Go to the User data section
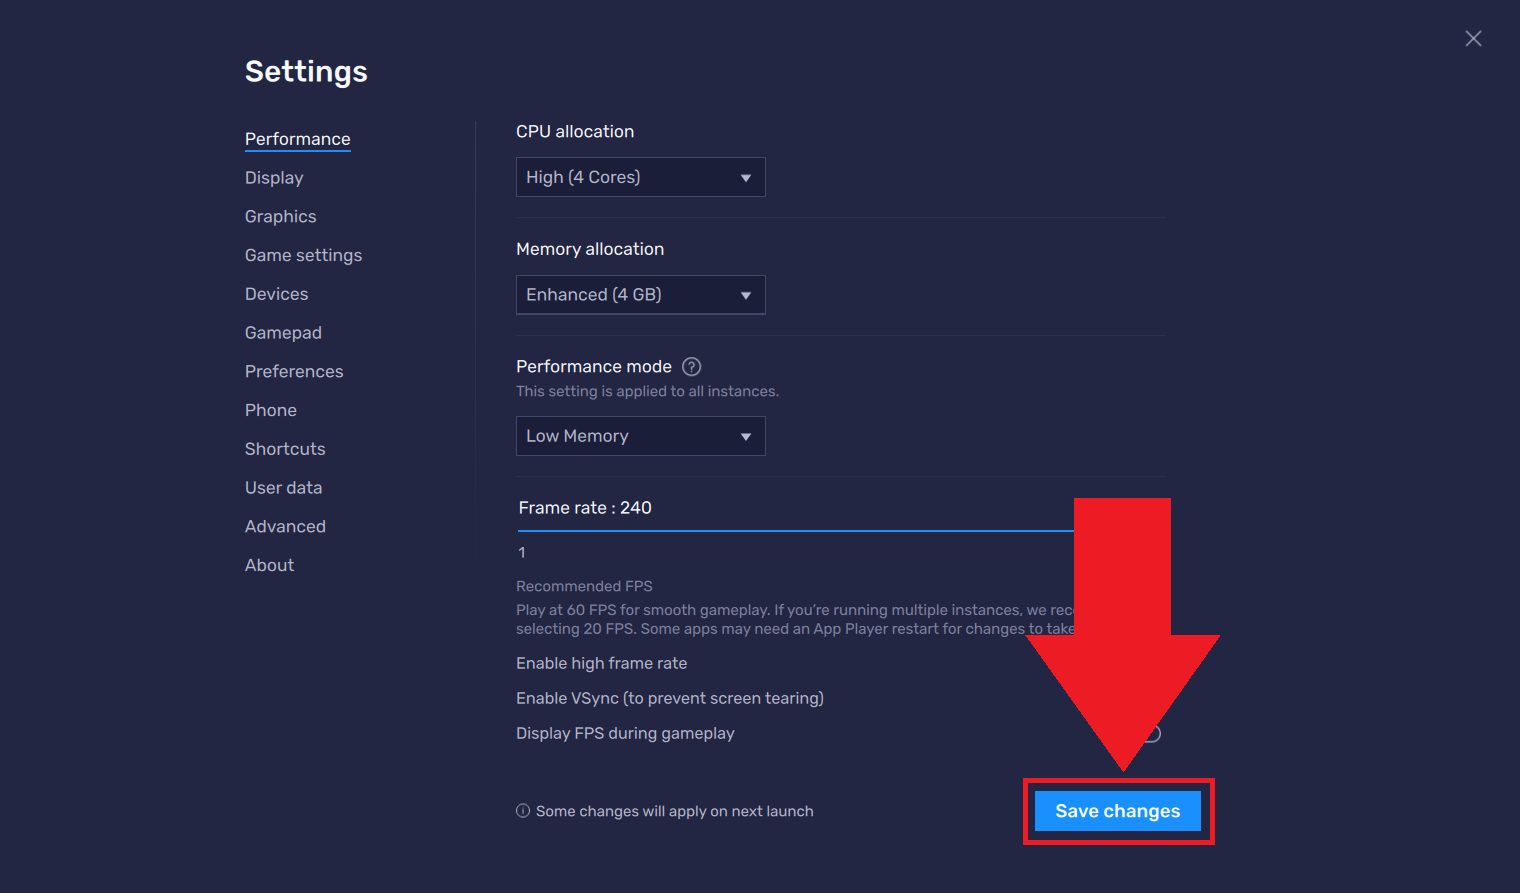1520x893 pixels. point(283,488)
